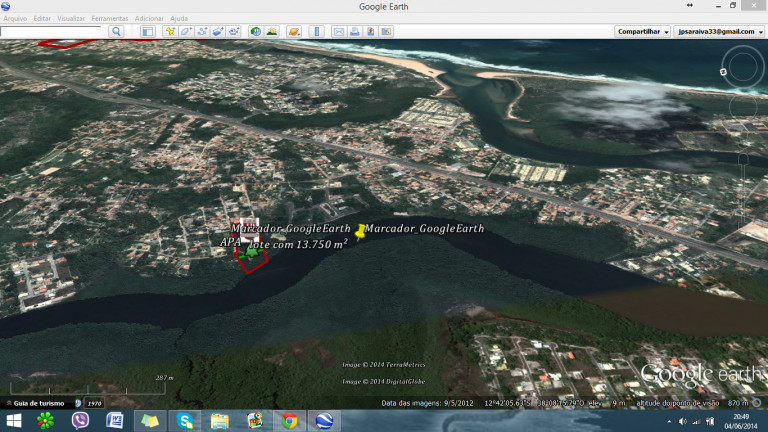Click the label 'lote com 13.750 m²'
The width and height of the screenshot is (768, 432).
(298, 244)
